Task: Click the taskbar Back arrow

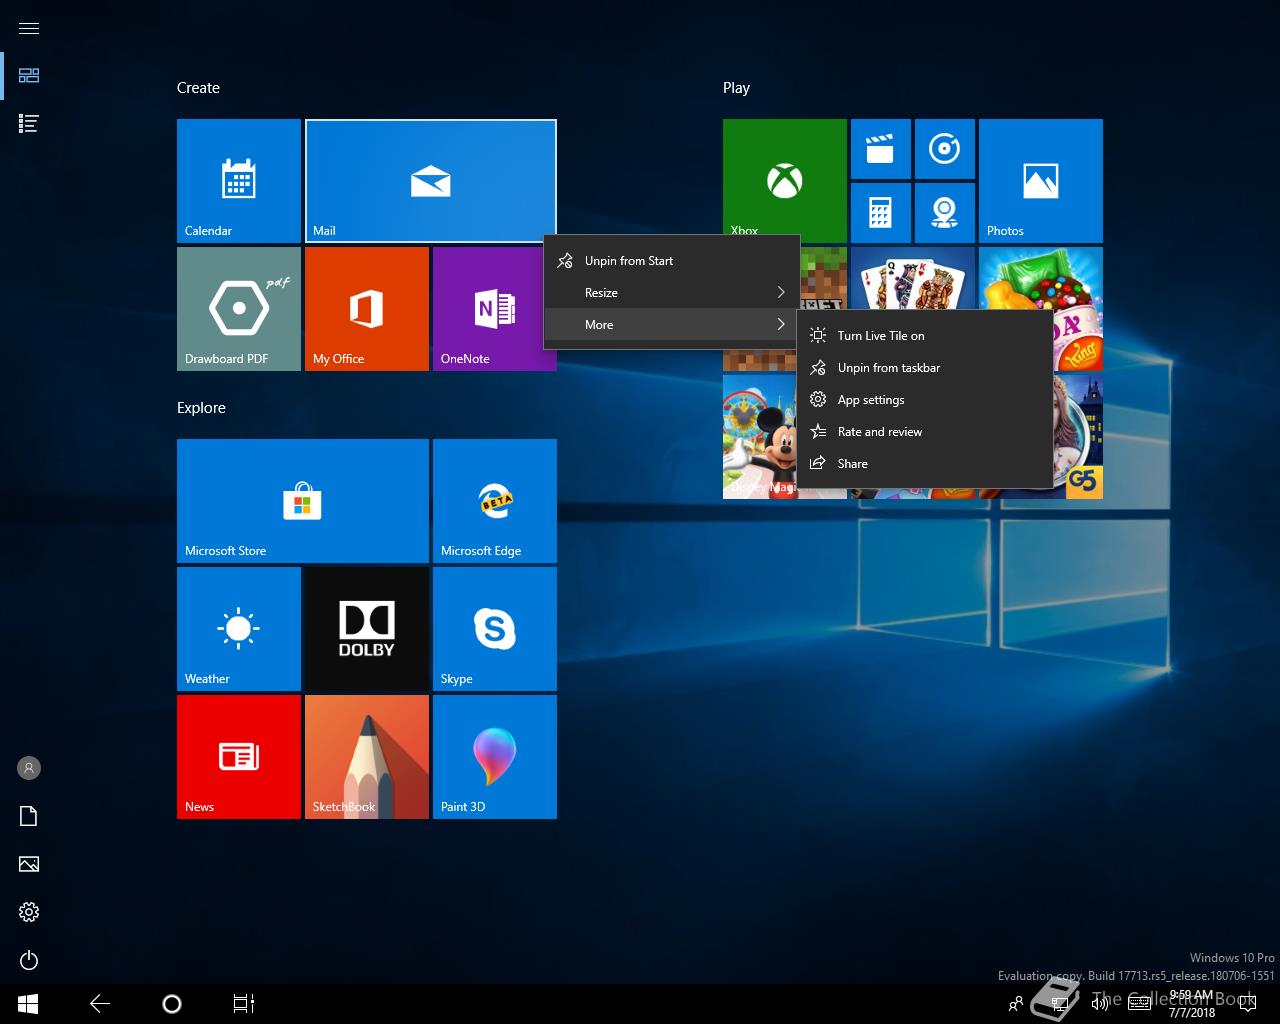Action: tap(100, 1004)
